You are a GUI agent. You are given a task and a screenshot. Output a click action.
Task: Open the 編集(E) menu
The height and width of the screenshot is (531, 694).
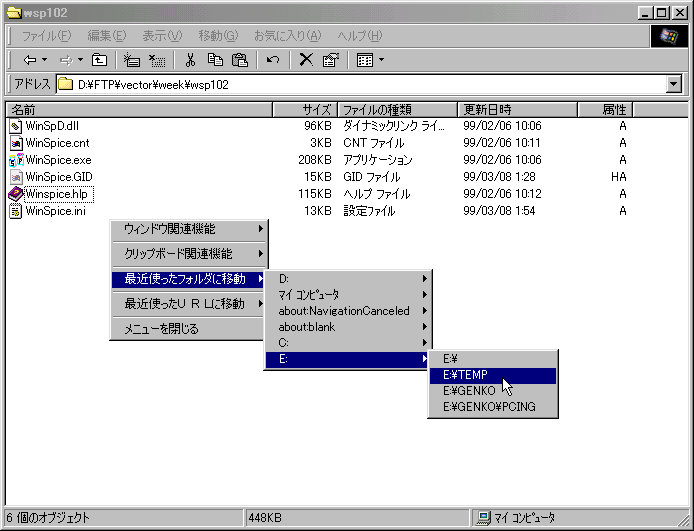(x=107, y=36)
